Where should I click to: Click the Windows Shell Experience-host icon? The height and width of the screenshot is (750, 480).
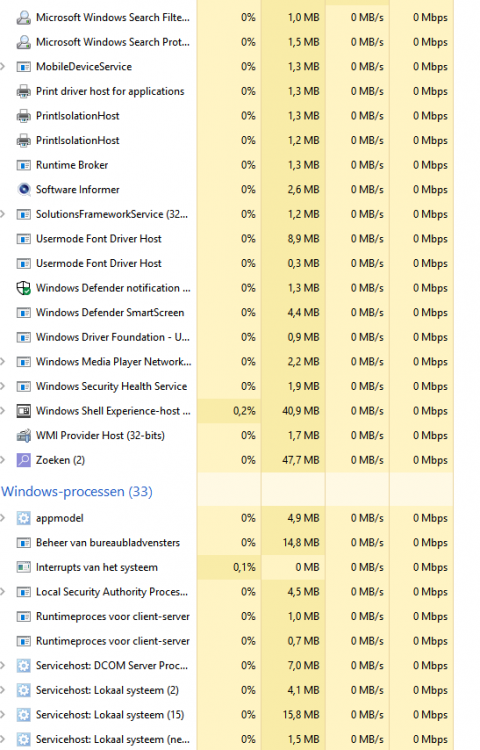(23, 411)
